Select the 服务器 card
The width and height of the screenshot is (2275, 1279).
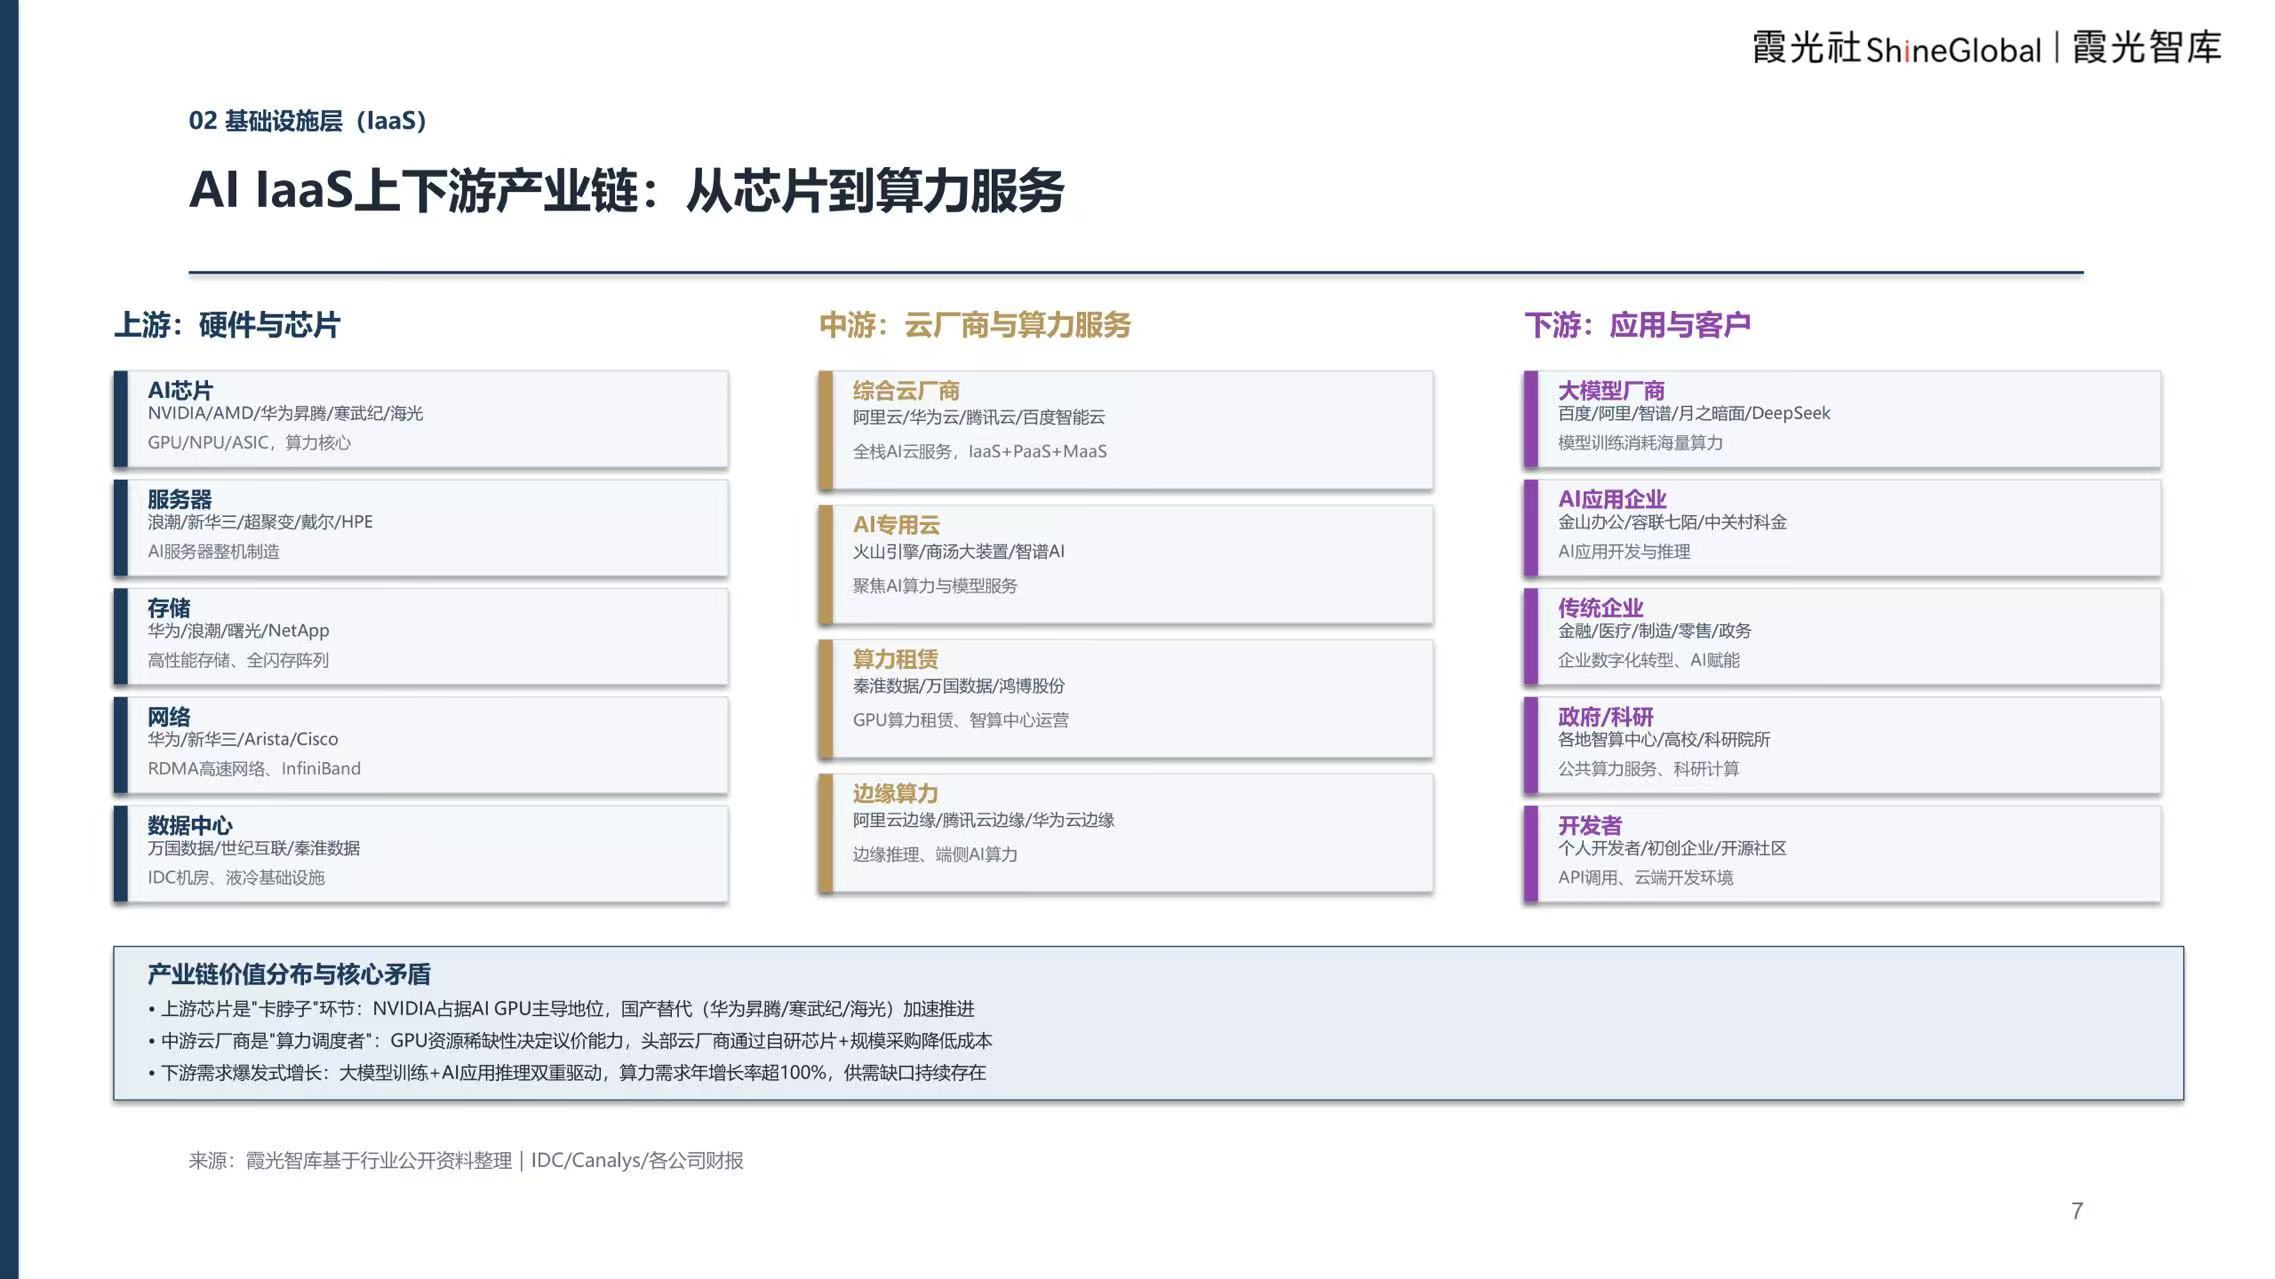421,528
